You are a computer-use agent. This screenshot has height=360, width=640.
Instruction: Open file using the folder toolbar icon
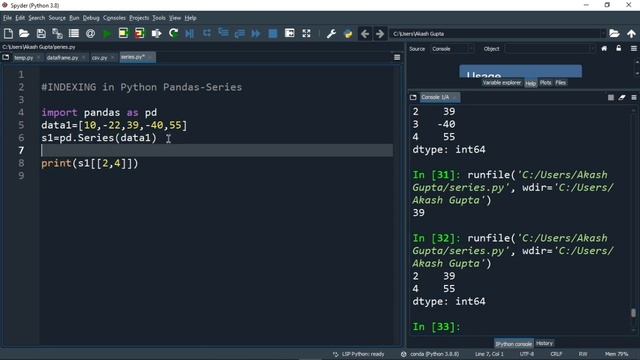(x=24, y=33)
